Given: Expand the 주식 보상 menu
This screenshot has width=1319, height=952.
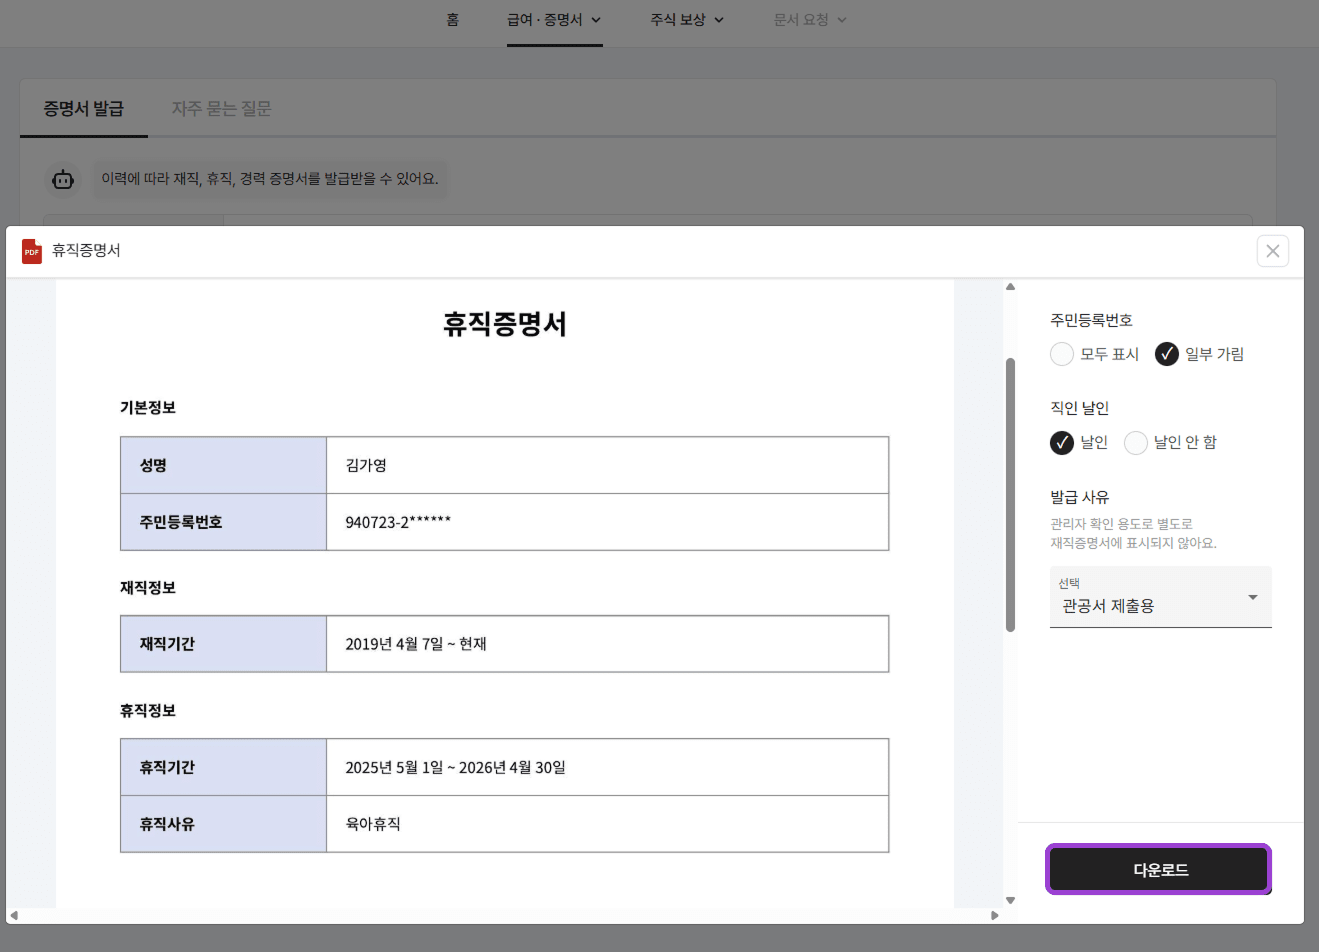Looking at the screenshot, I should pos(687,20).
